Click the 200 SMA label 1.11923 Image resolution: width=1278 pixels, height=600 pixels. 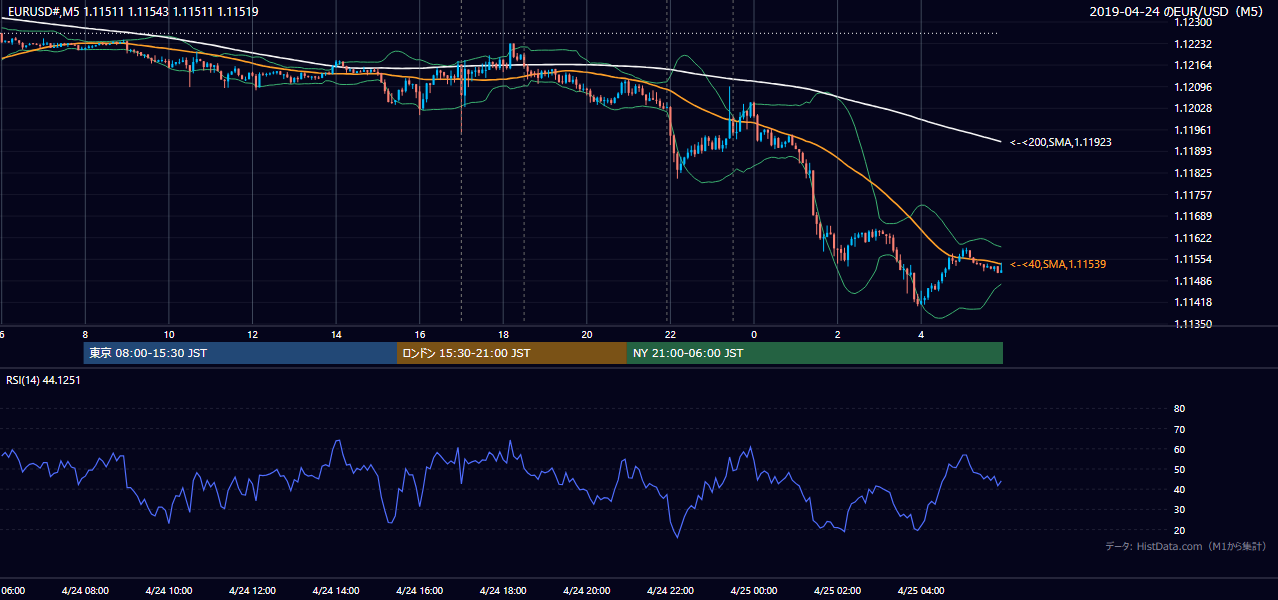[x=1061, y=142]
